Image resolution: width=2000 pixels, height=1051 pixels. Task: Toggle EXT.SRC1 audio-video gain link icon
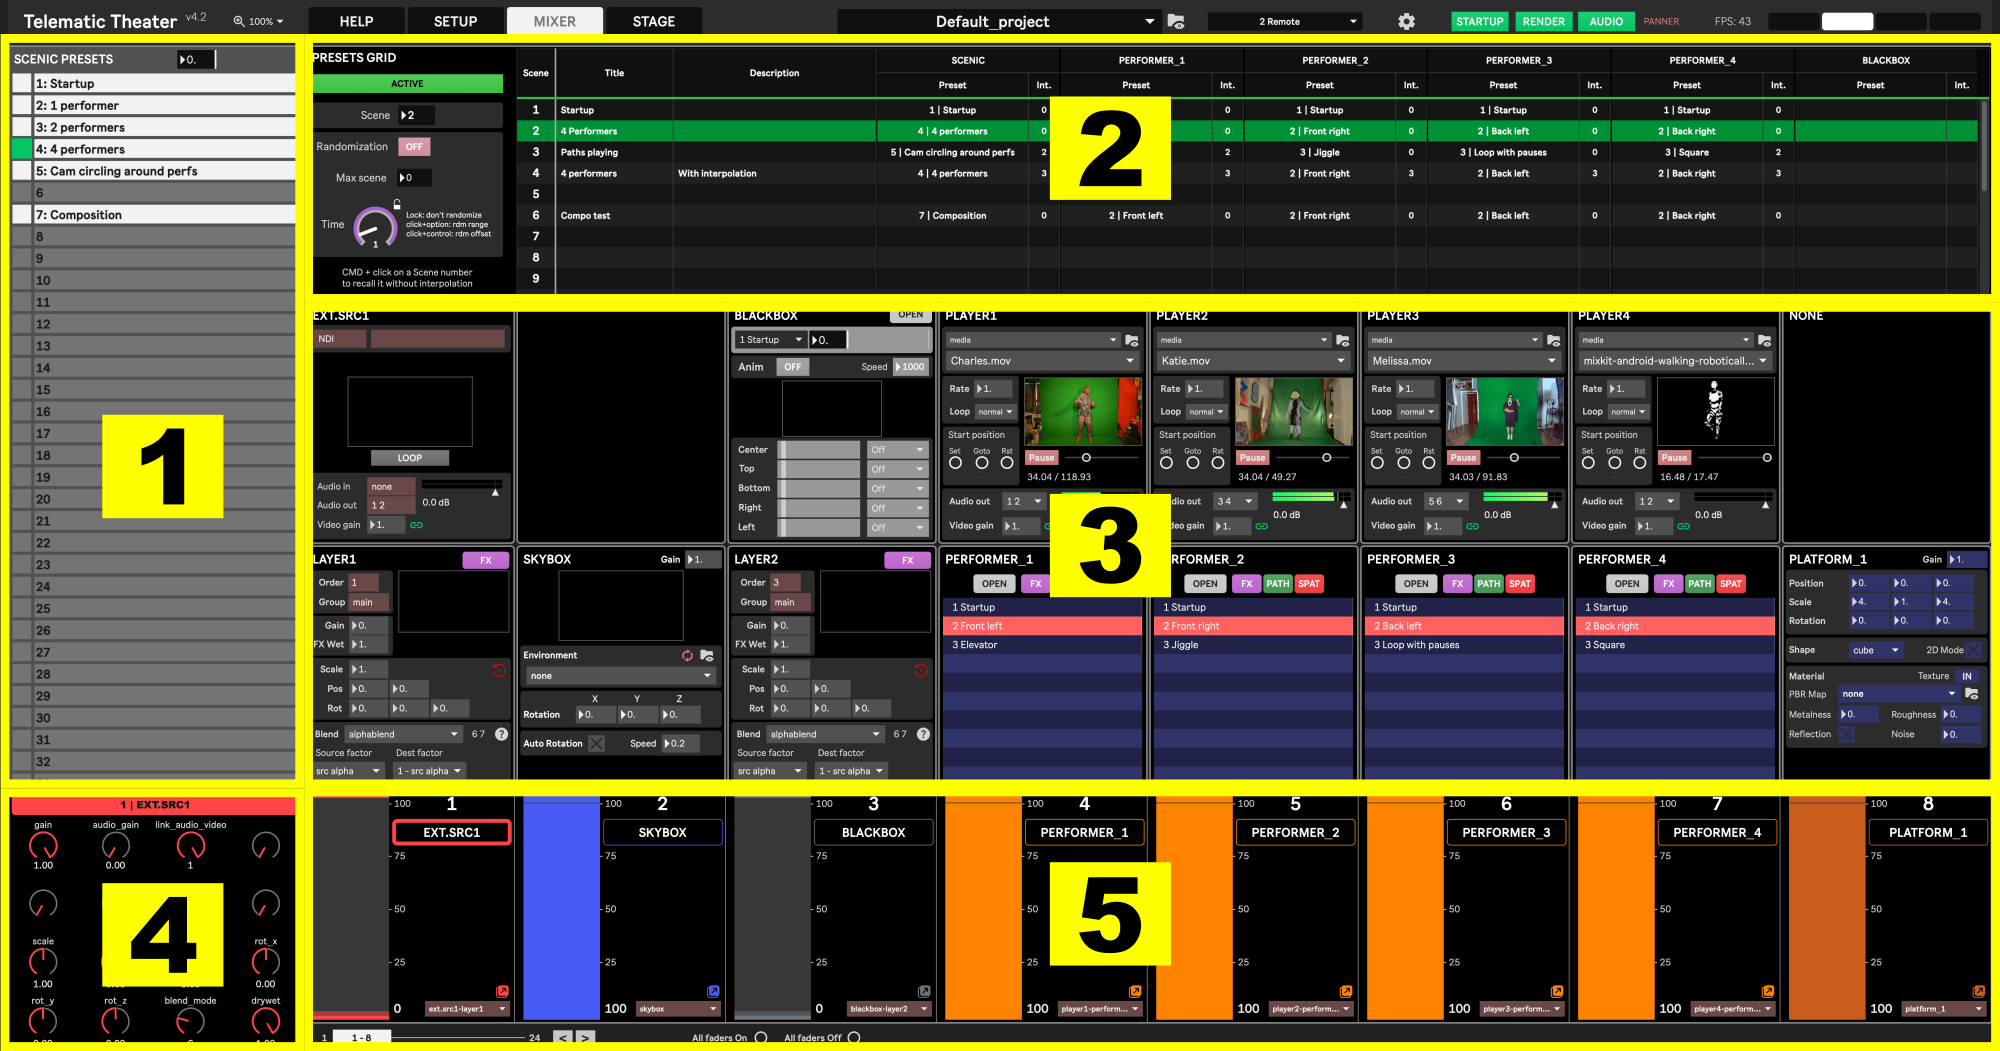tap(416, 525)
